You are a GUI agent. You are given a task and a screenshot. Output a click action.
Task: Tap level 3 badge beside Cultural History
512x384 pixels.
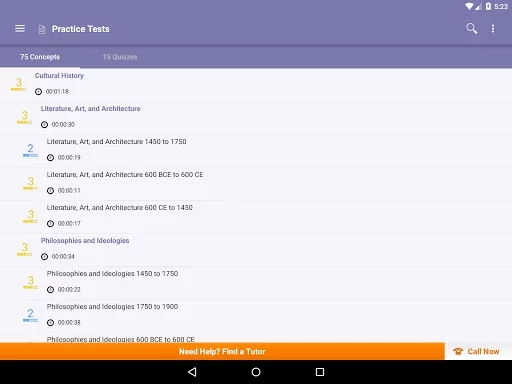click(x=19, y=84)
